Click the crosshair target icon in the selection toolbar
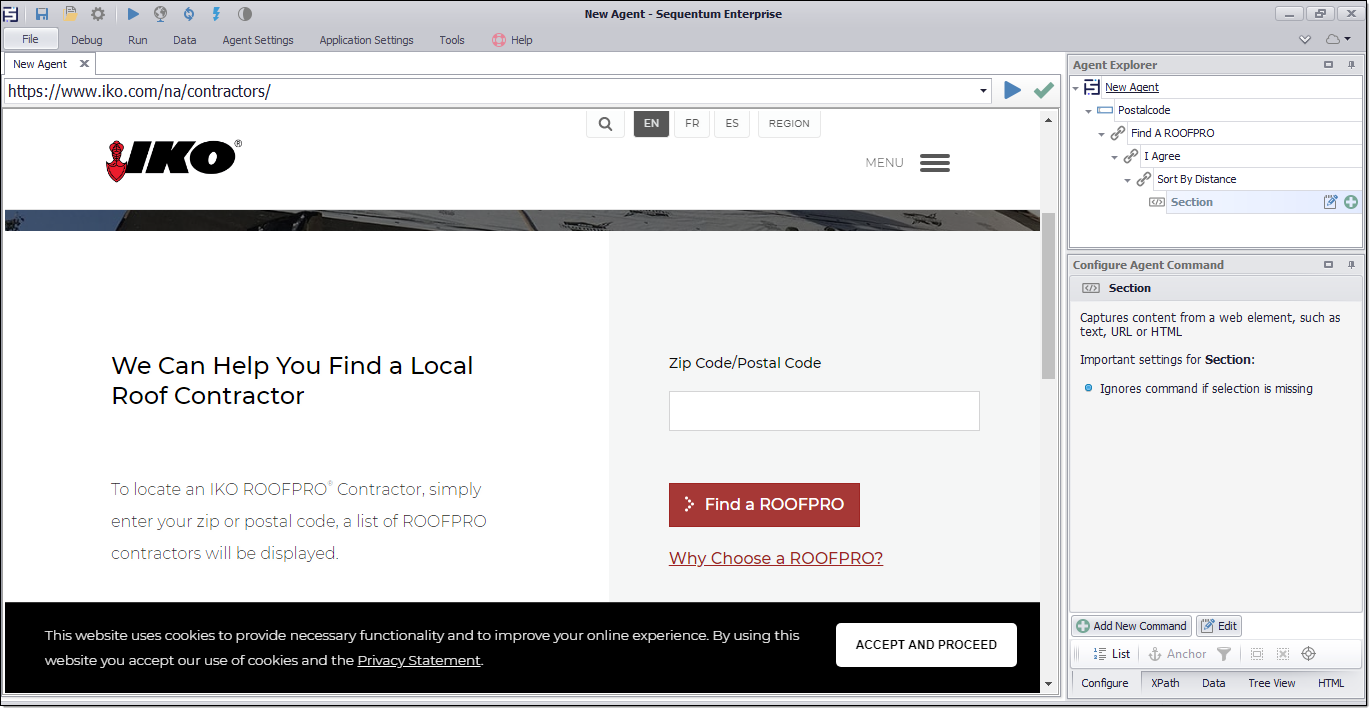Image resolution: width=1372 pixels, height=711 pixels. [1308, 654]
